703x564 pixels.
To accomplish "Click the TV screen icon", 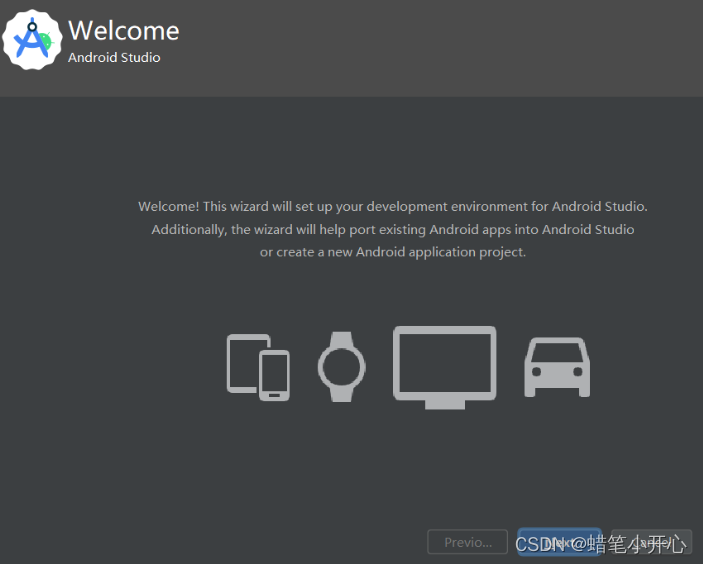I will (445, 368).
